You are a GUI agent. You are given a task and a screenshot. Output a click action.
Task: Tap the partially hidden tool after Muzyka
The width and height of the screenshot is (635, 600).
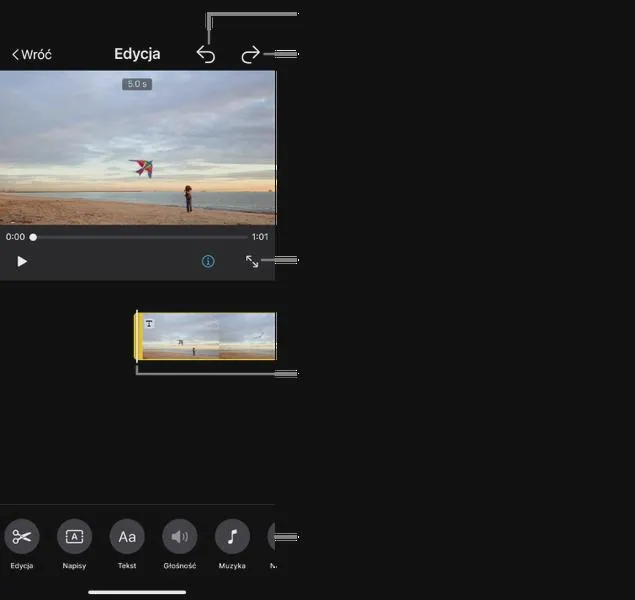pos(271,536)
